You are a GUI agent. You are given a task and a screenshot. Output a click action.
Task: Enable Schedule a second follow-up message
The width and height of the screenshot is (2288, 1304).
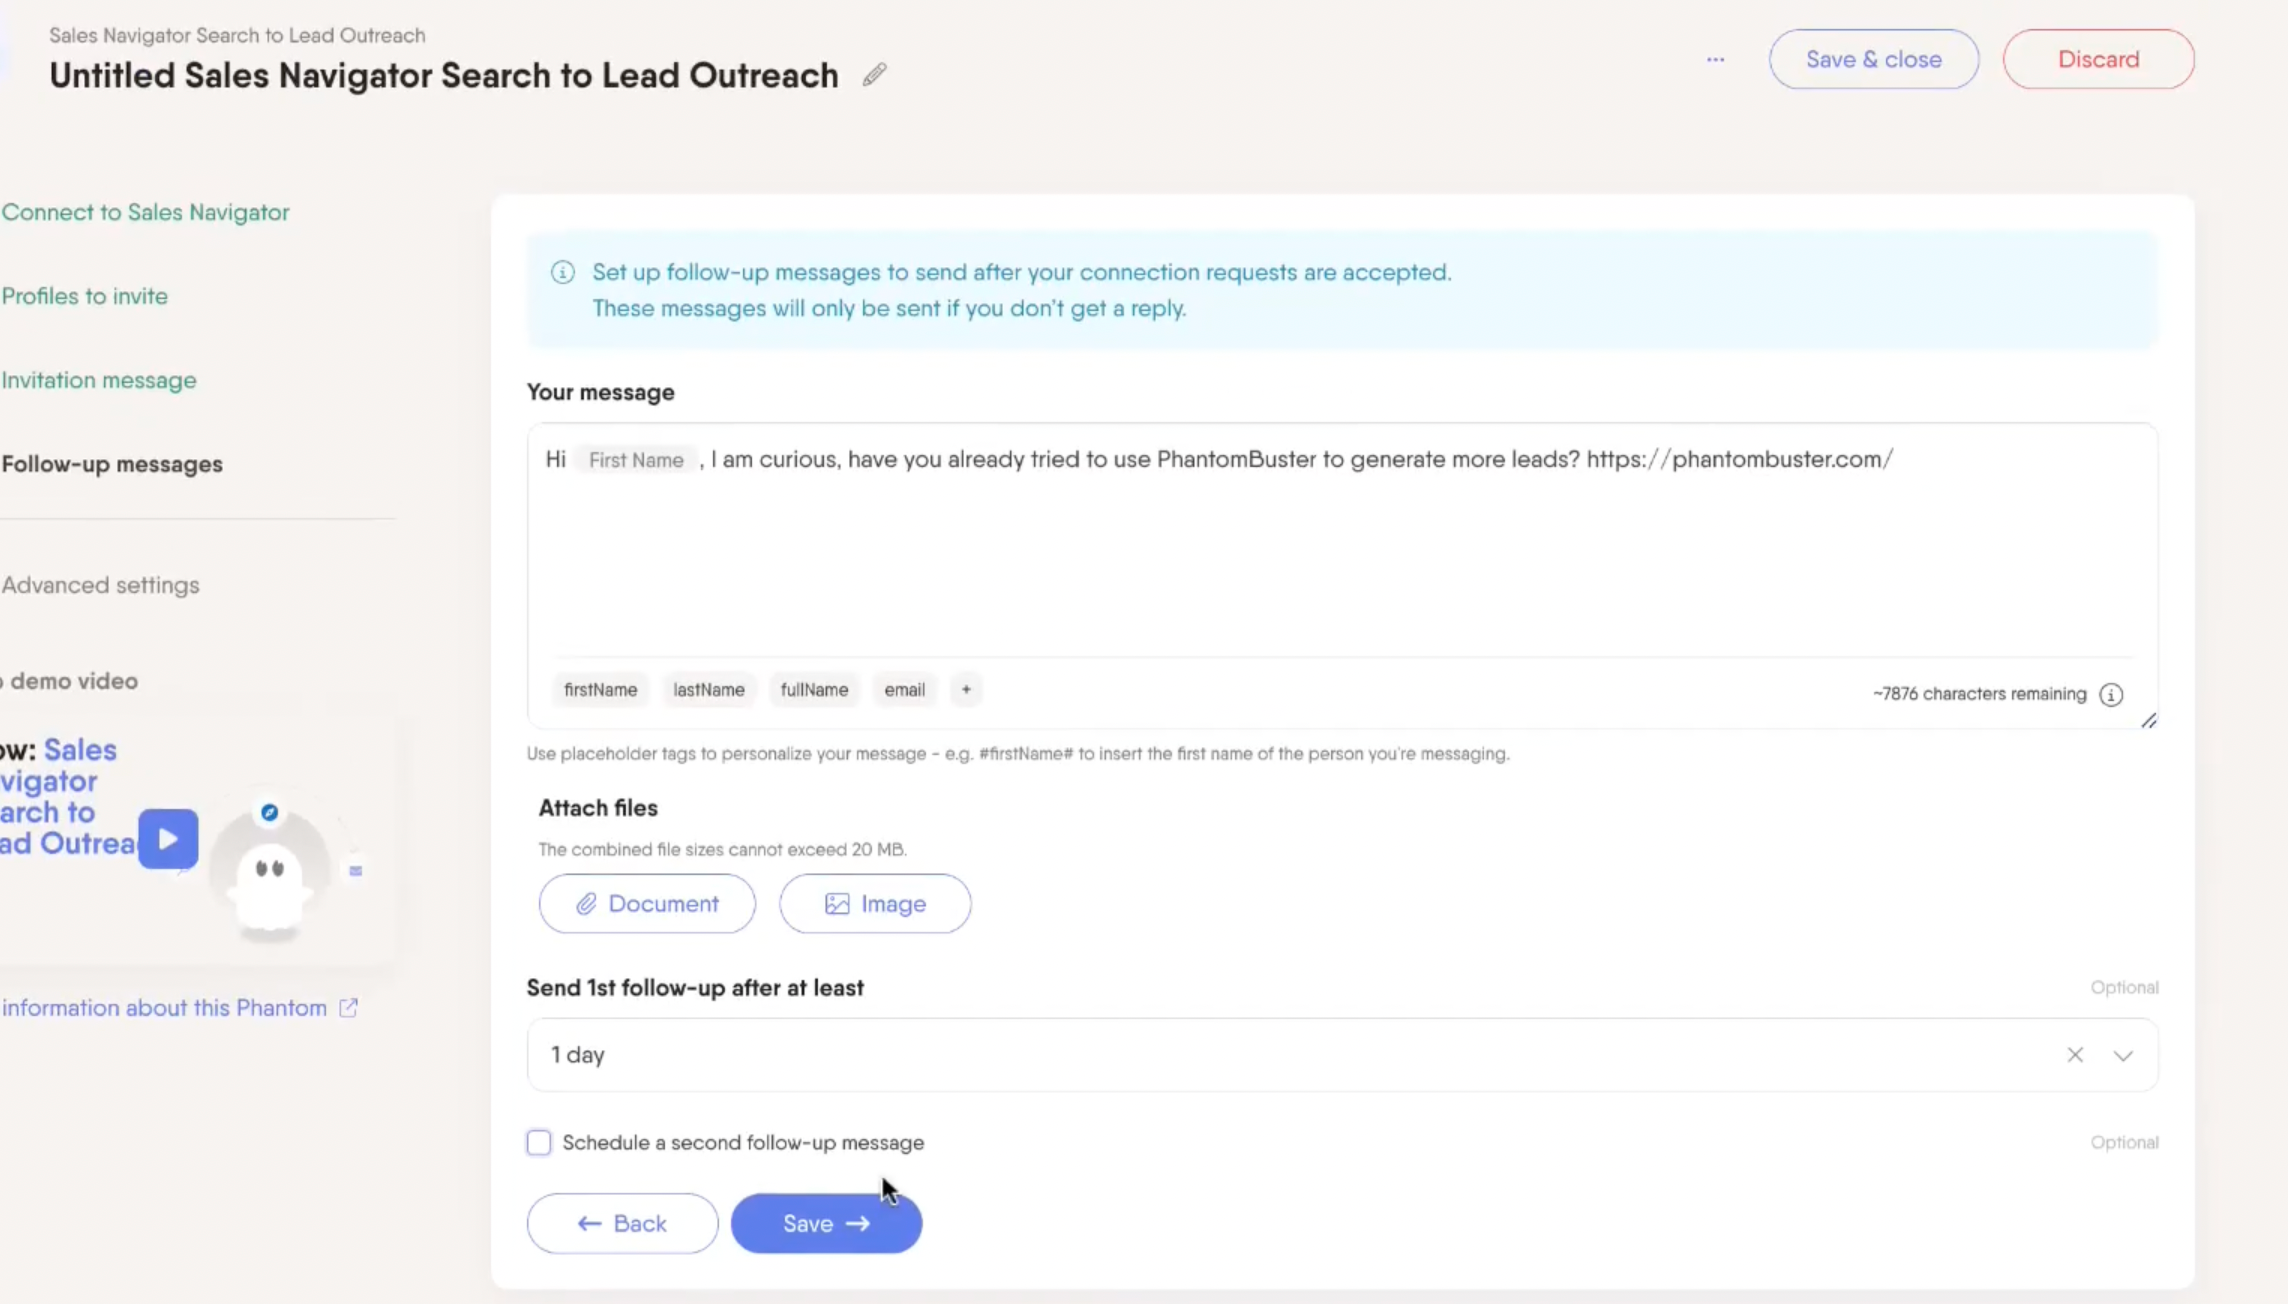pyautogui.click(x=539, y=1142)
